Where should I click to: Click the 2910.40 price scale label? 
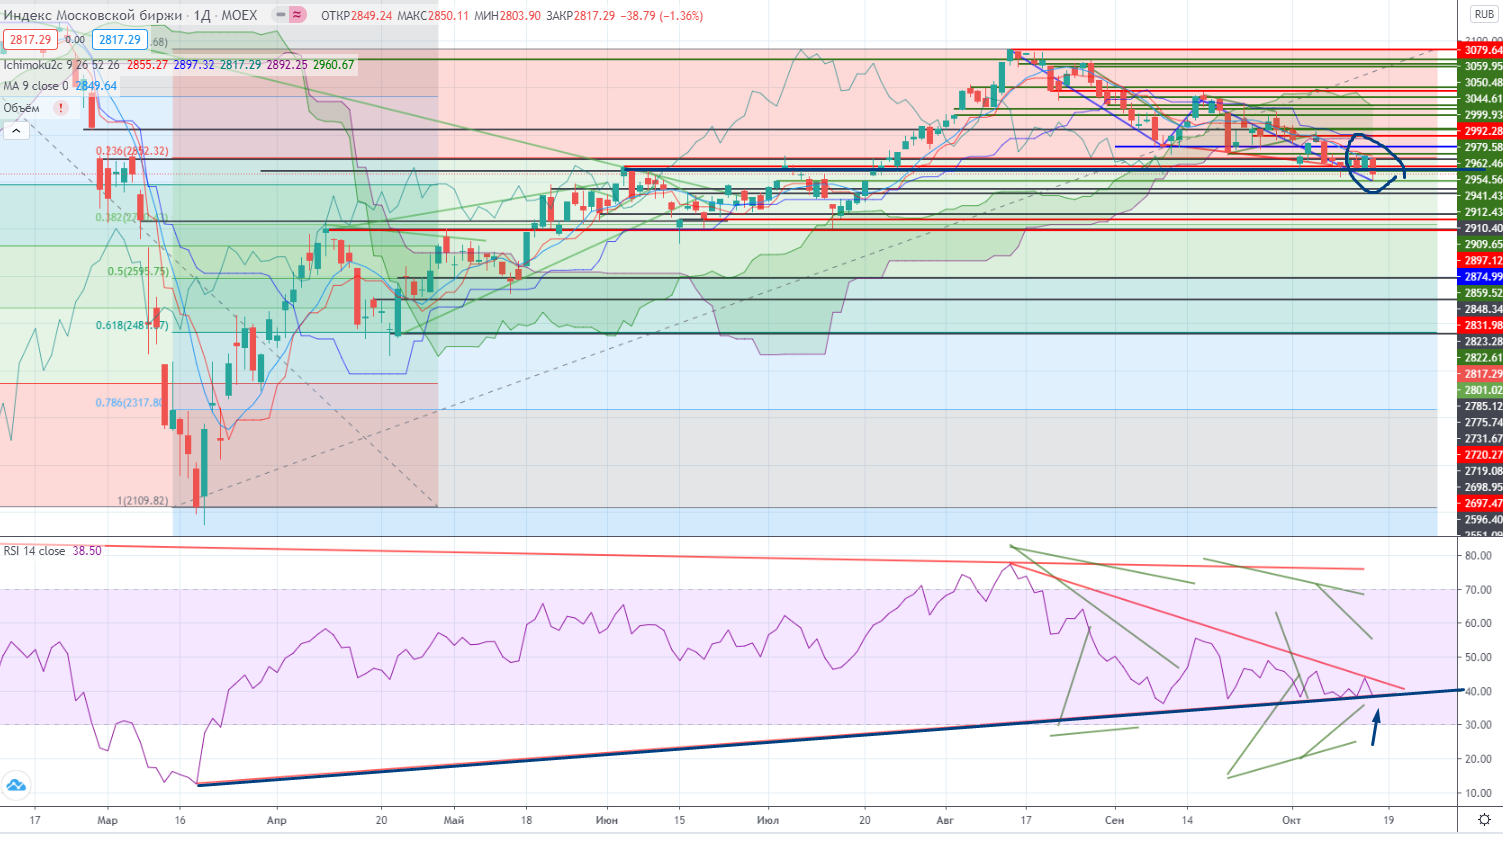[x=1482, y=229]
